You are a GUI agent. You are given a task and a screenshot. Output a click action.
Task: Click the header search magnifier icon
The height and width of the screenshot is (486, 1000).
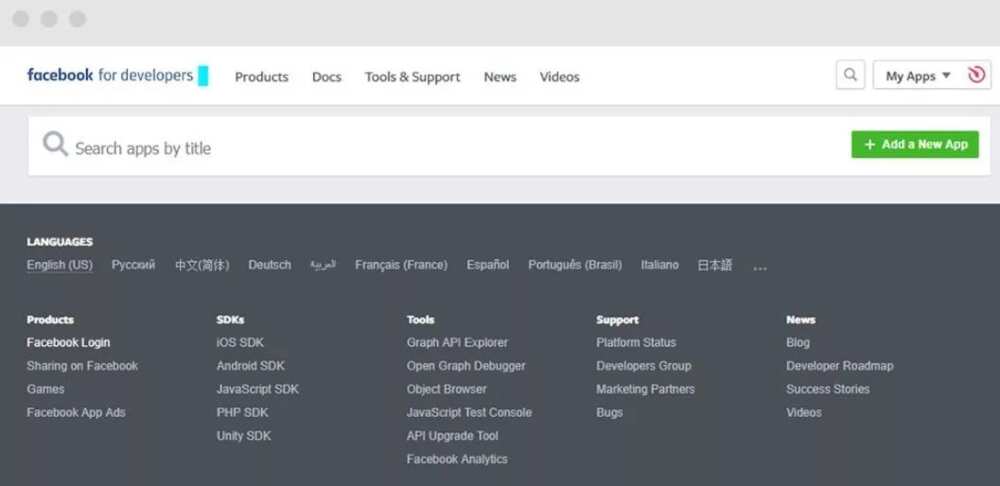coord(850,75)
